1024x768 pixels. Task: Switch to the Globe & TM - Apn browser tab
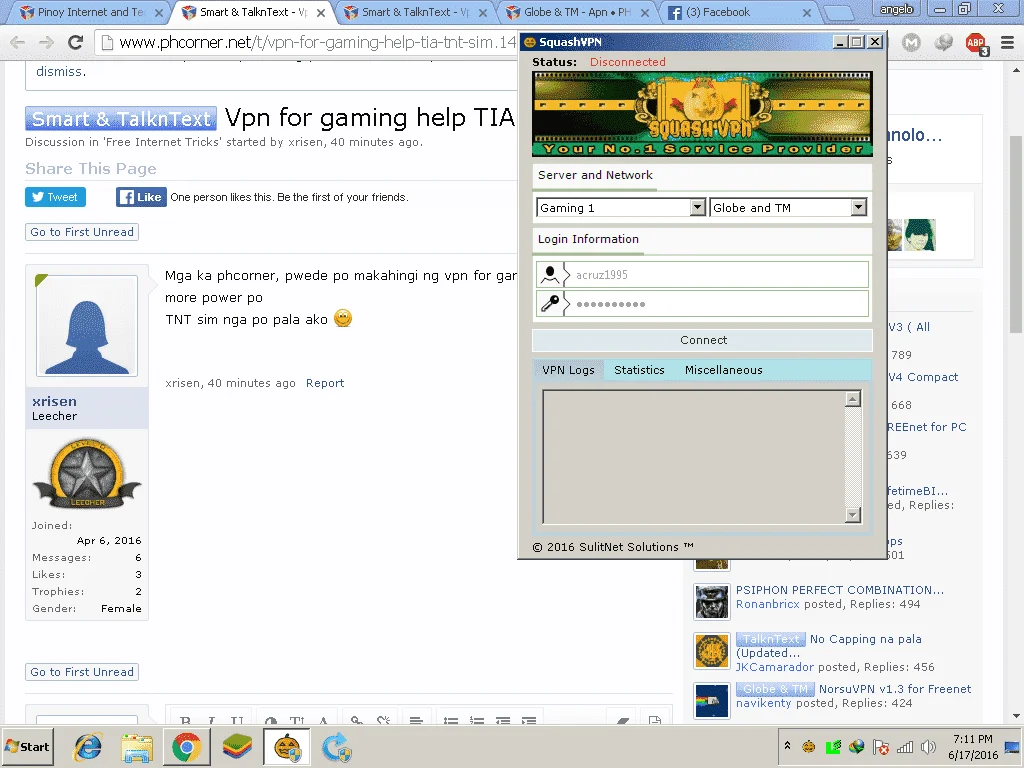[x=577, y=12]
